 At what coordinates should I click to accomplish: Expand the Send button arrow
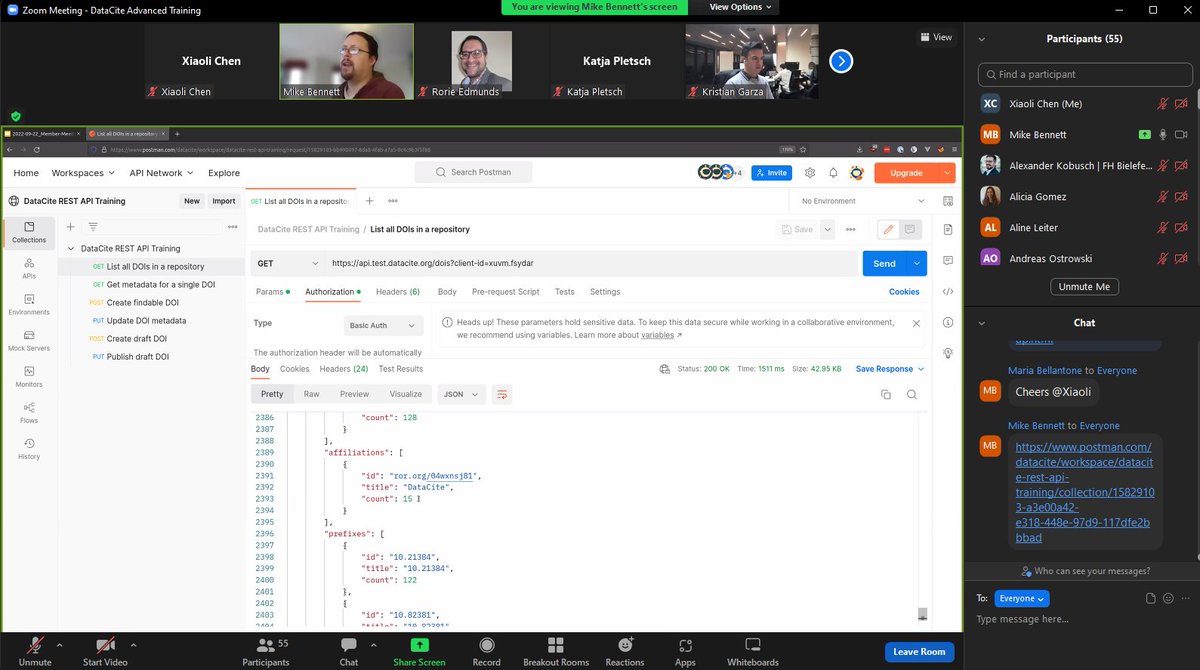[917, 263]
